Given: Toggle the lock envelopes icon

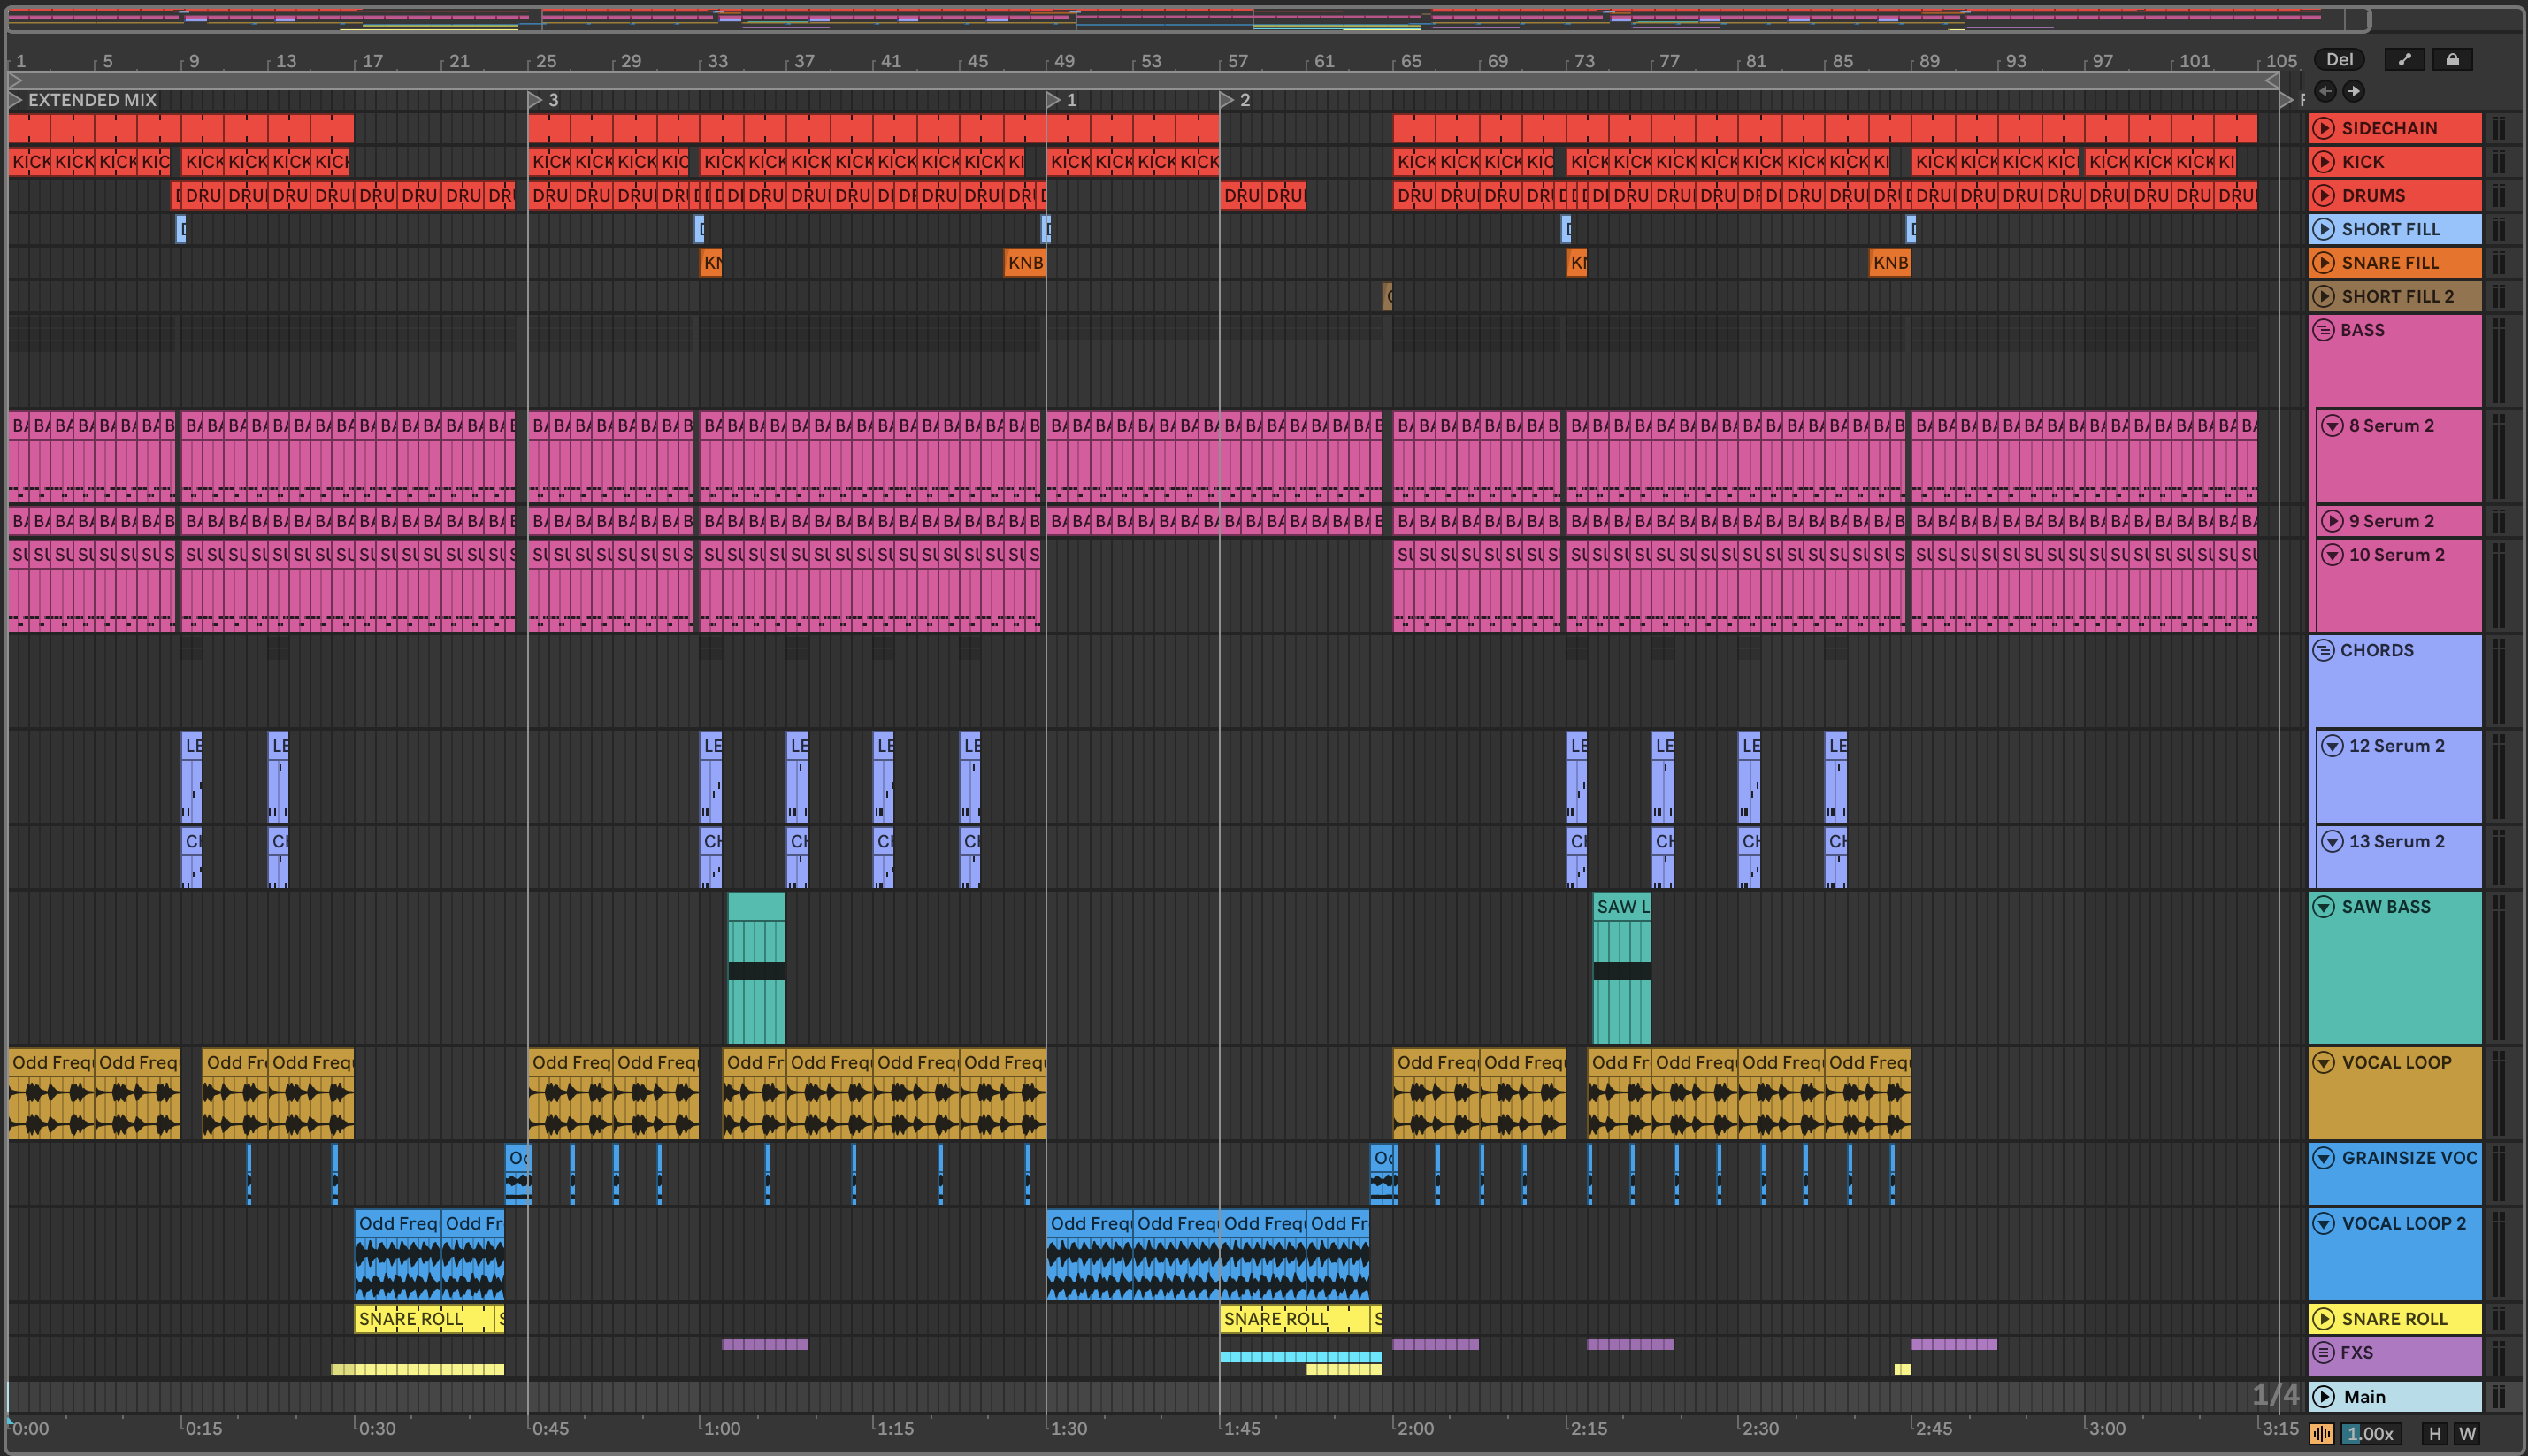Looking at the screenshot, I should [x=2452, y=60].
